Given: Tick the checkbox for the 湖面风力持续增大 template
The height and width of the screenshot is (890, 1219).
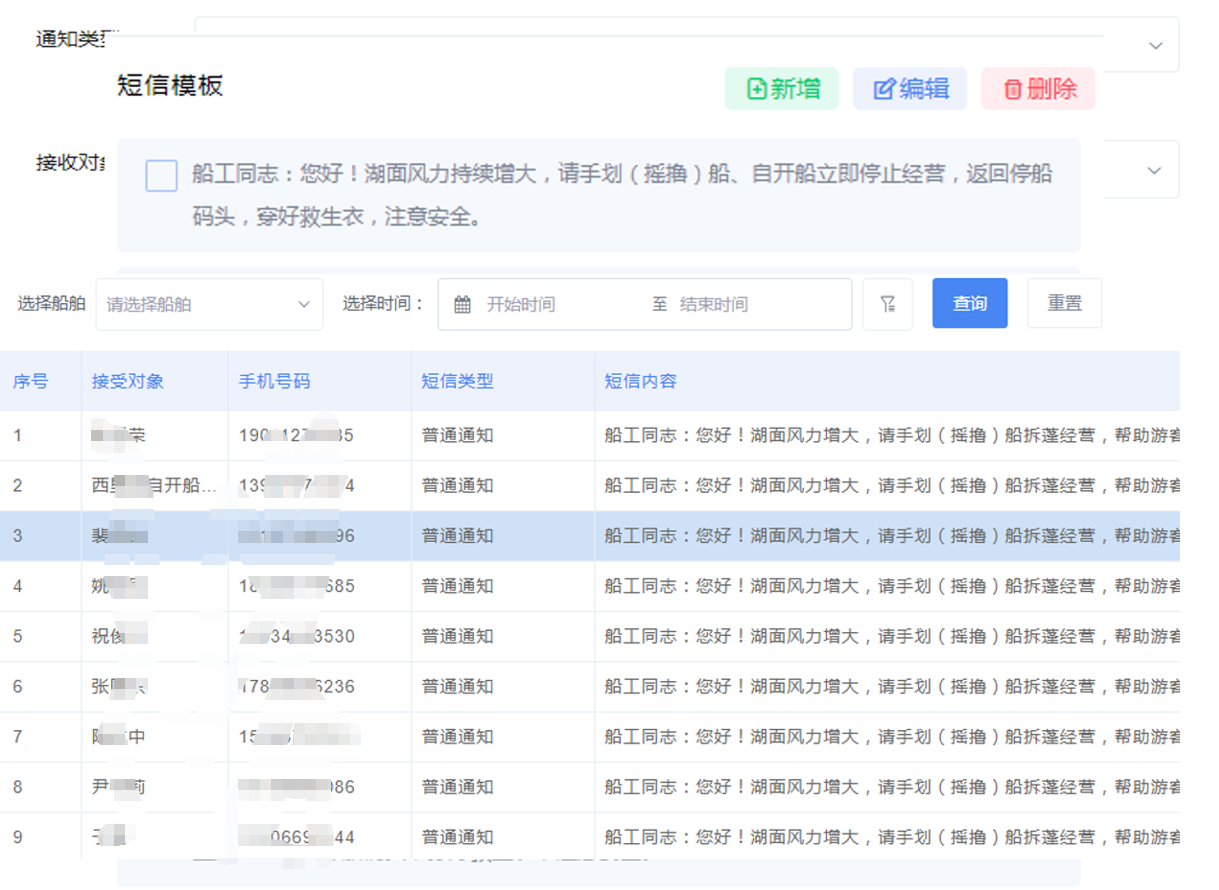Looking at the screenshot, I should coord(161,175).
